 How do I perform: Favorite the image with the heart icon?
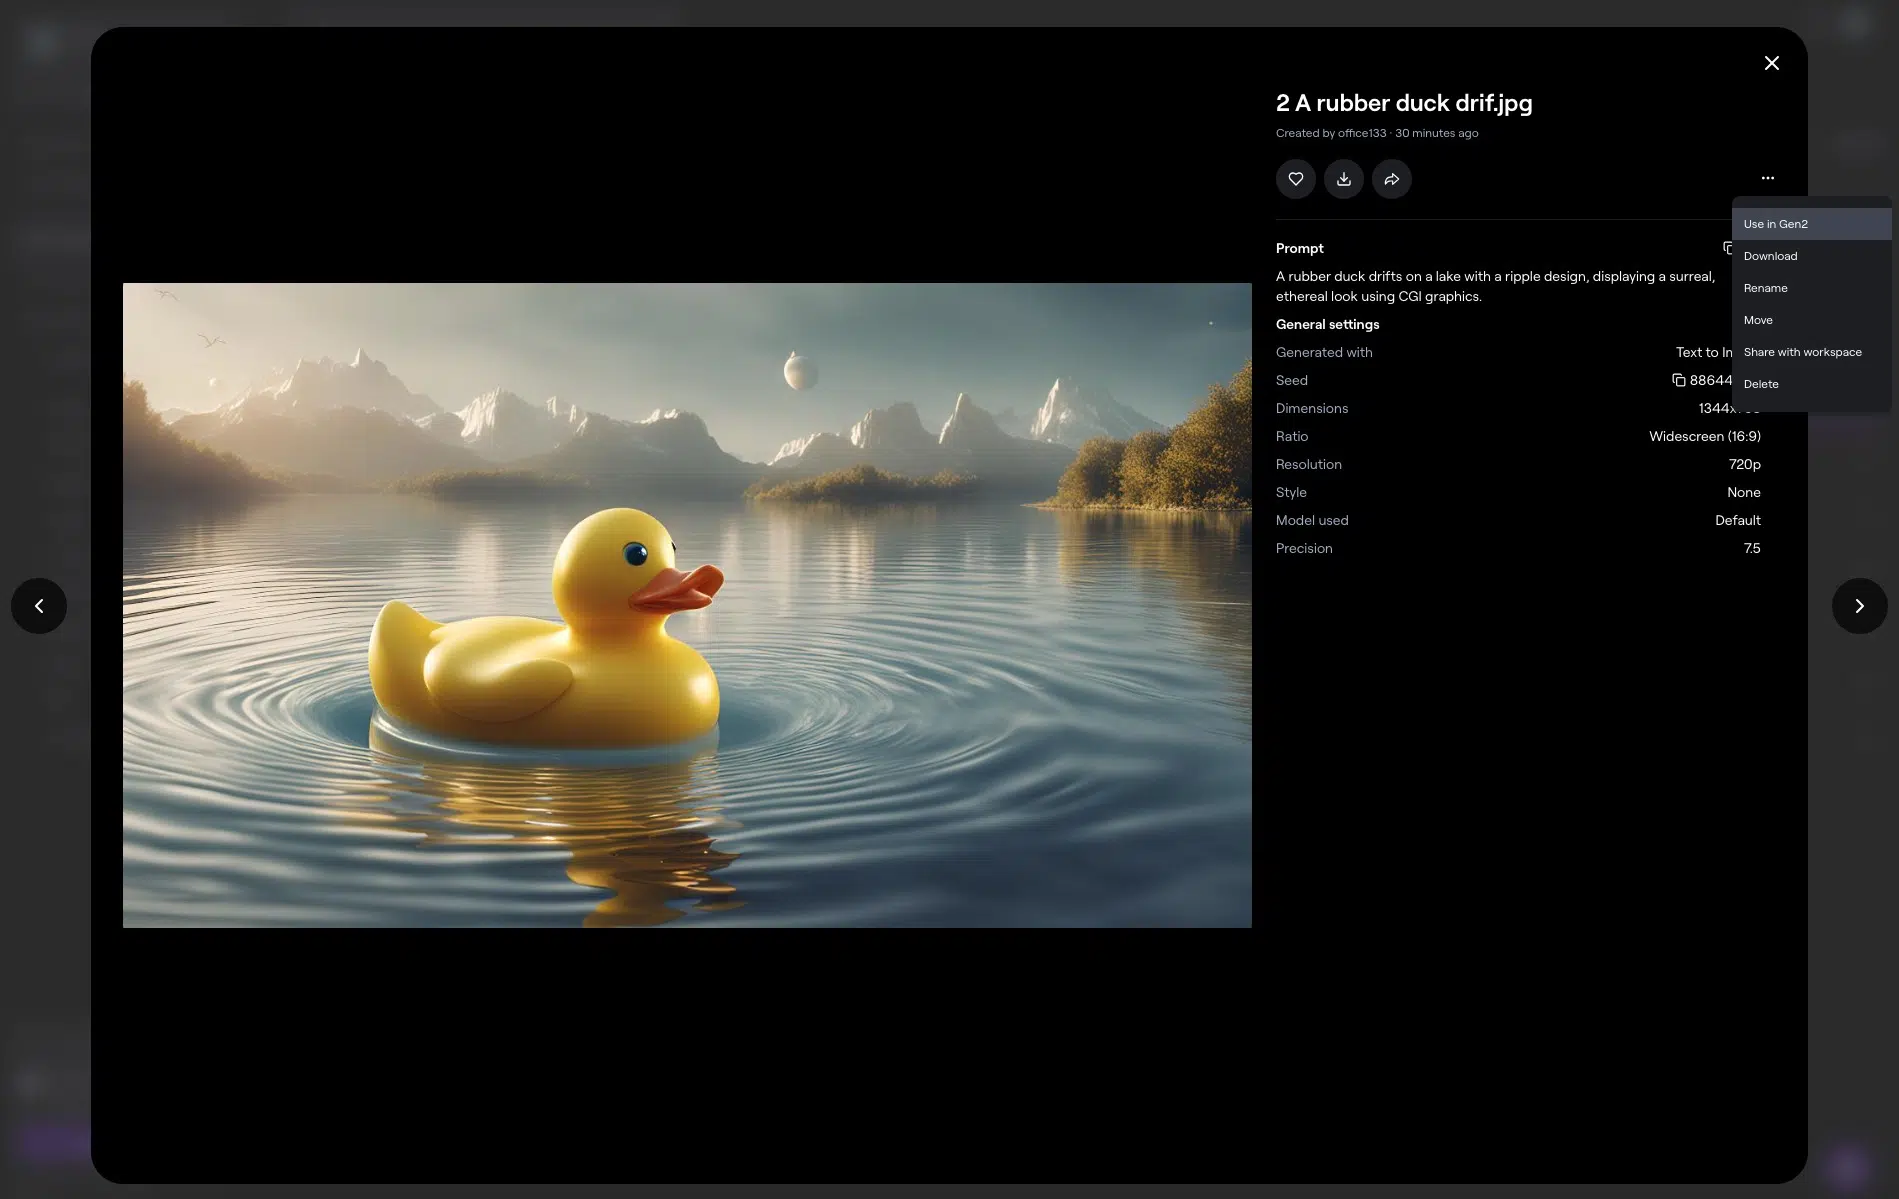click(x=1295, y=178)
